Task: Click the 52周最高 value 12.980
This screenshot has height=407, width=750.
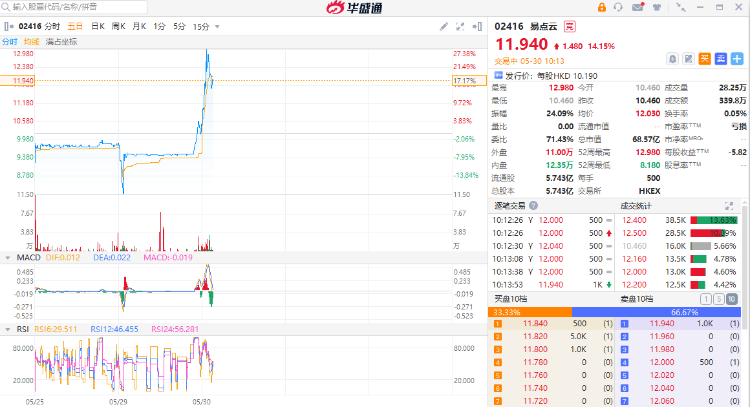Action: pyautogui.click(x=648, y=152)
